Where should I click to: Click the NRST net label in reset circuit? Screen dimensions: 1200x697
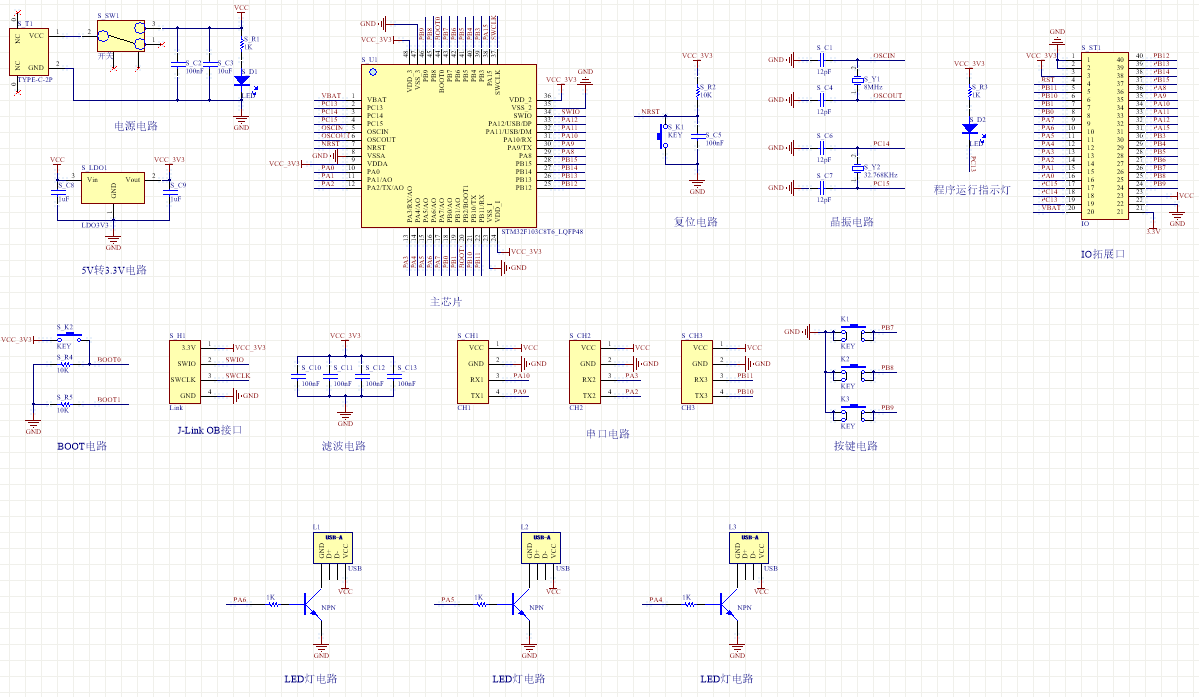pos(650,112)
